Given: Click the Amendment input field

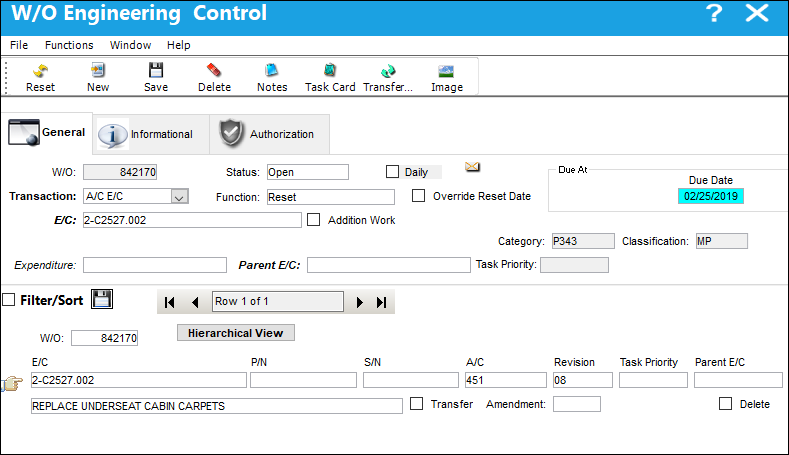Looking at the screenshot, I should [577, 404].
